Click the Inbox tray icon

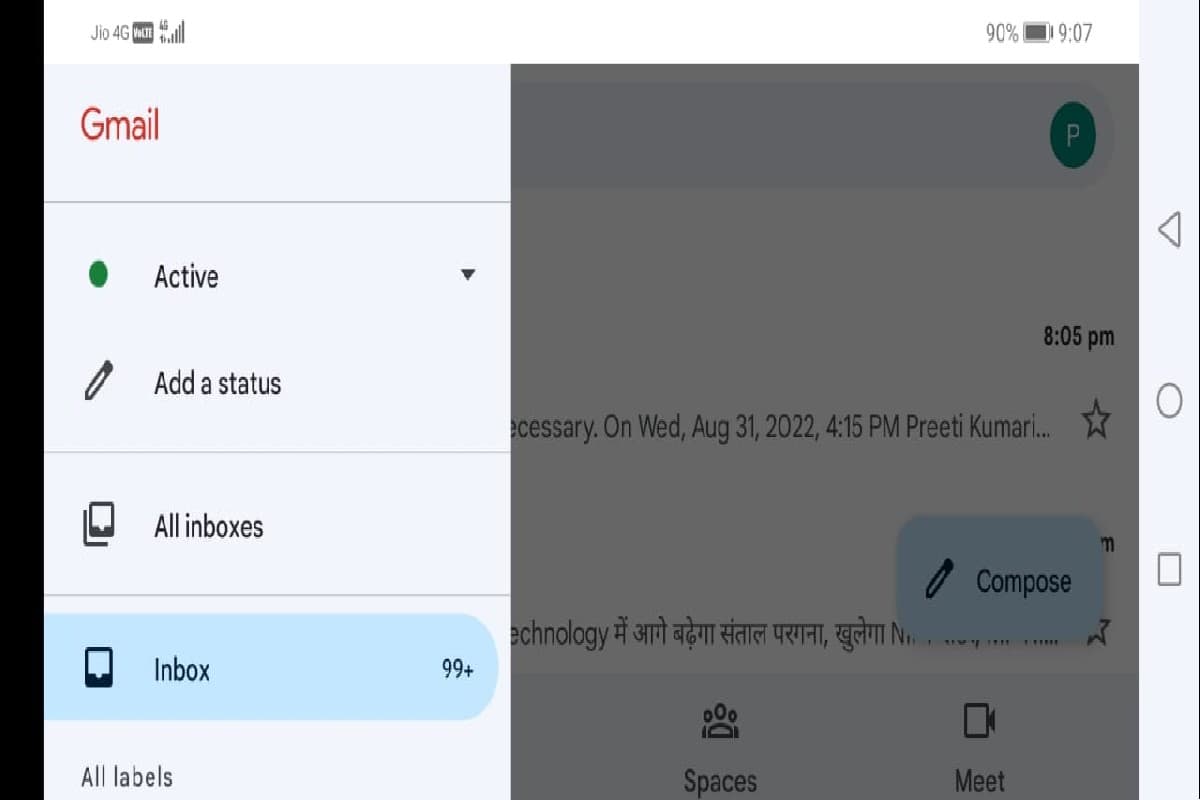pyautogui.click(x=98, y=669)
